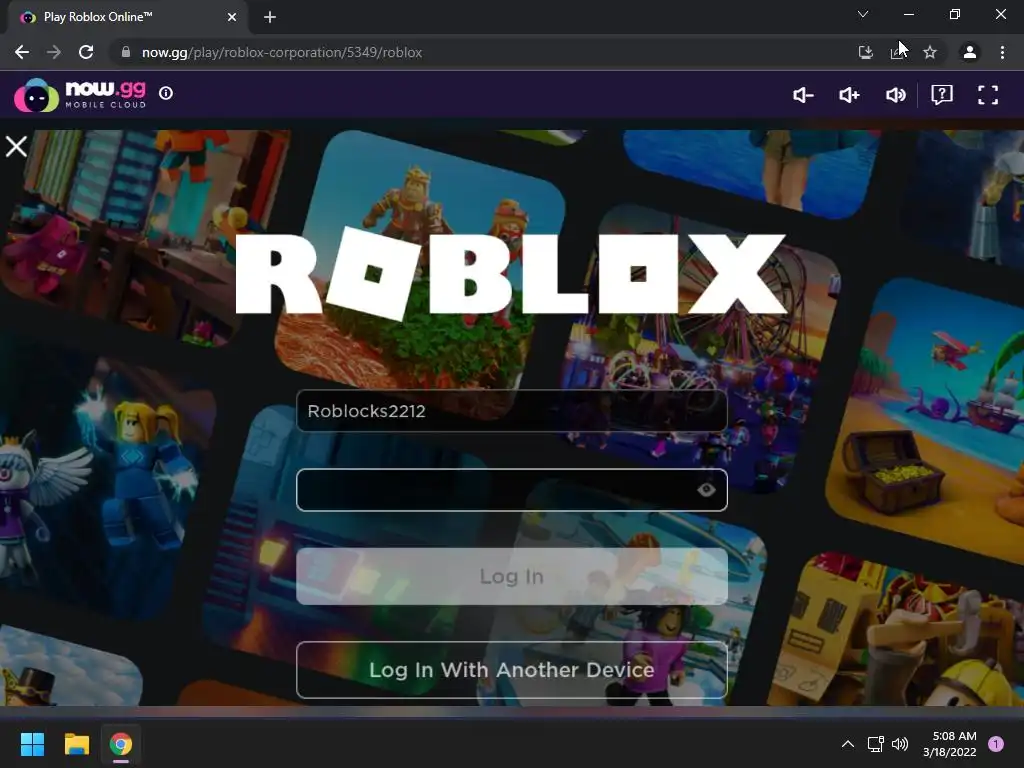Go back with the browser back arrow
The width and height of the screenshot is (1024, 768).
(22, 52)
